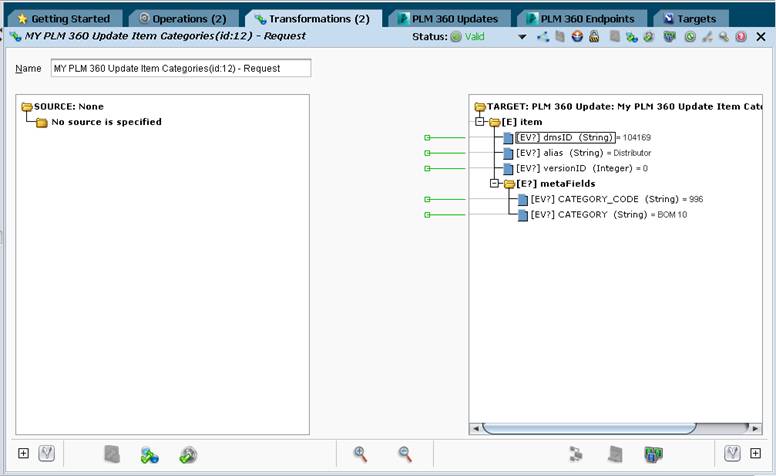The height and width of the screenshot is (476, 776).
Task: Click the zoom in magnifier icon
Action: [x=360, y=454]
